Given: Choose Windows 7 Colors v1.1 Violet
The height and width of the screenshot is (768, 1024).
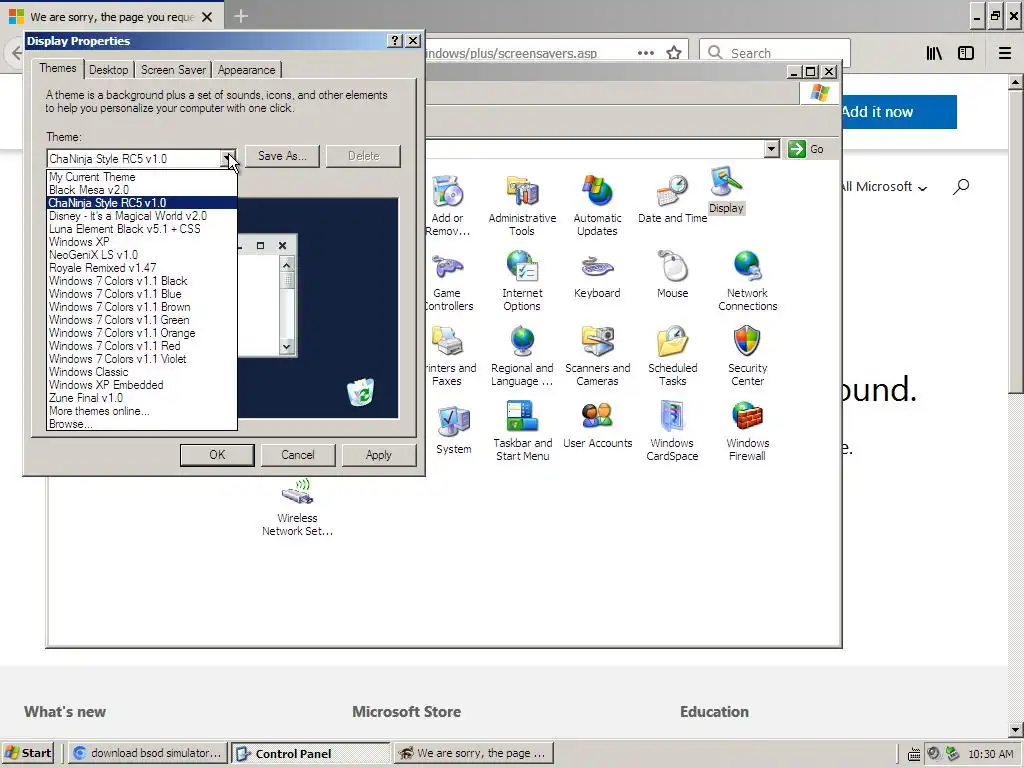Looking at the screenshot, I should pos(142,359).
